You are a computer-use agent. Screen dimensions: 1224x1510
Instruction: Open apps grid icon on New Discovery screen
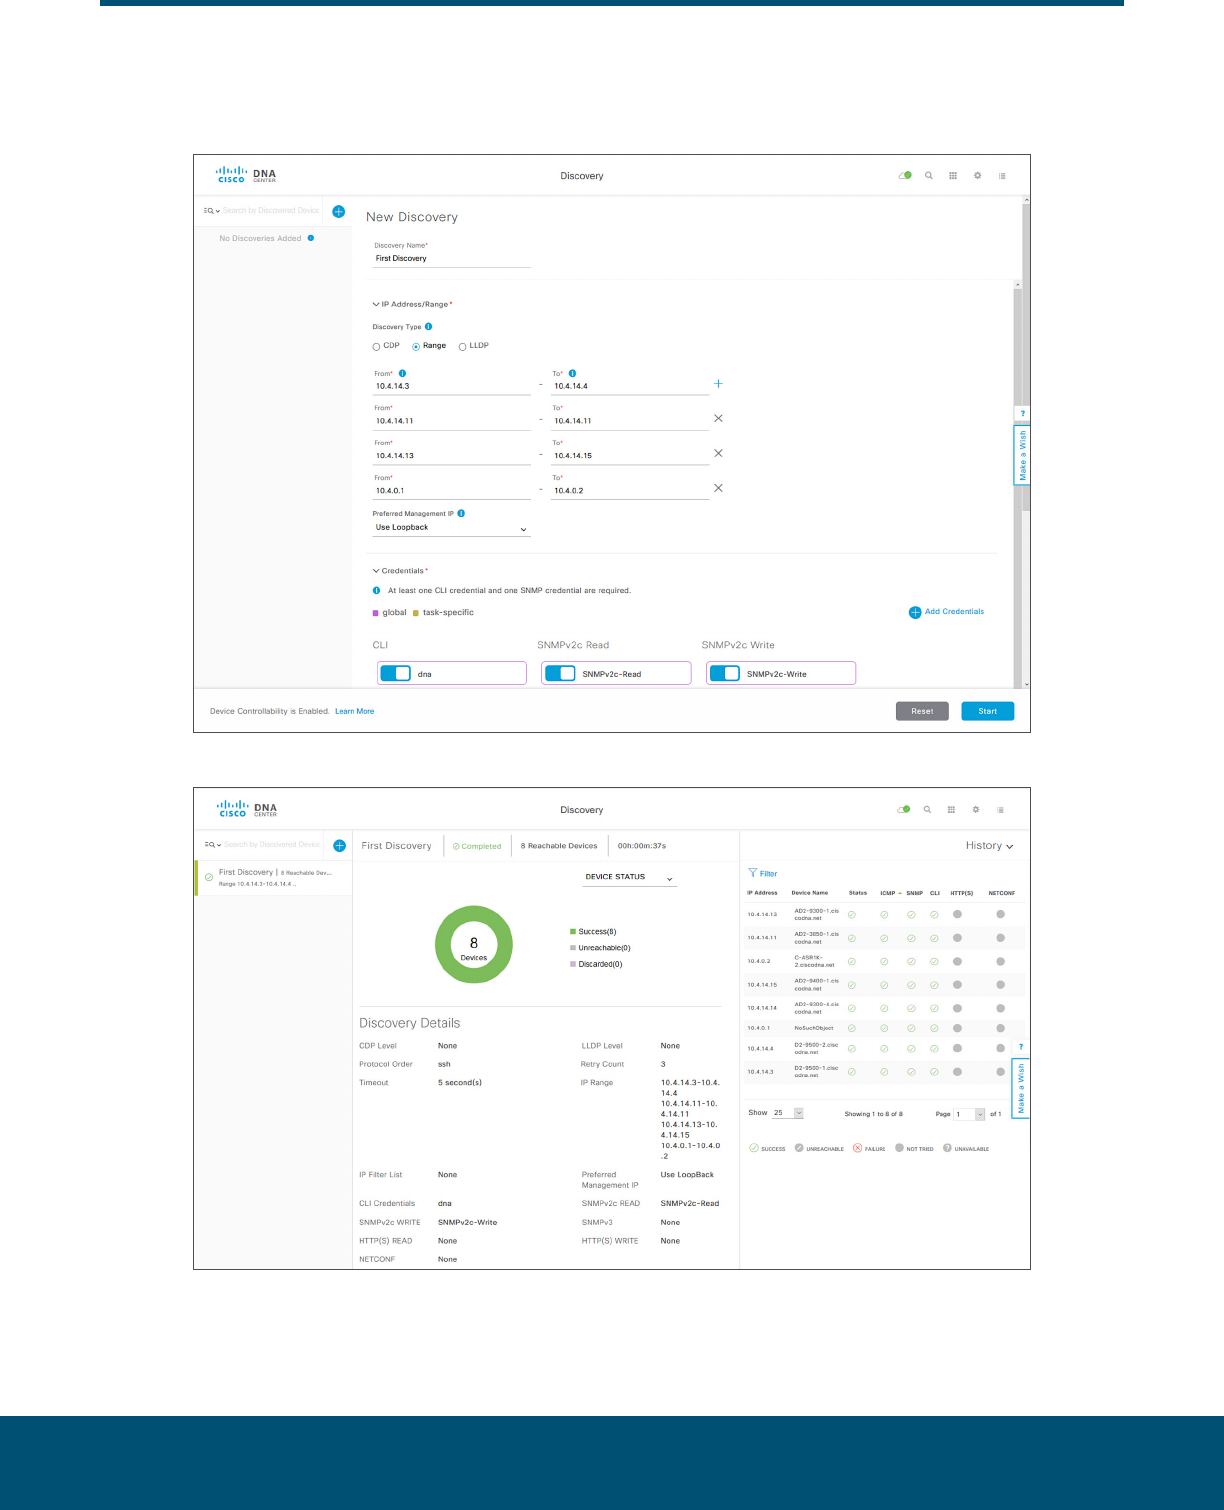[953, 175]
